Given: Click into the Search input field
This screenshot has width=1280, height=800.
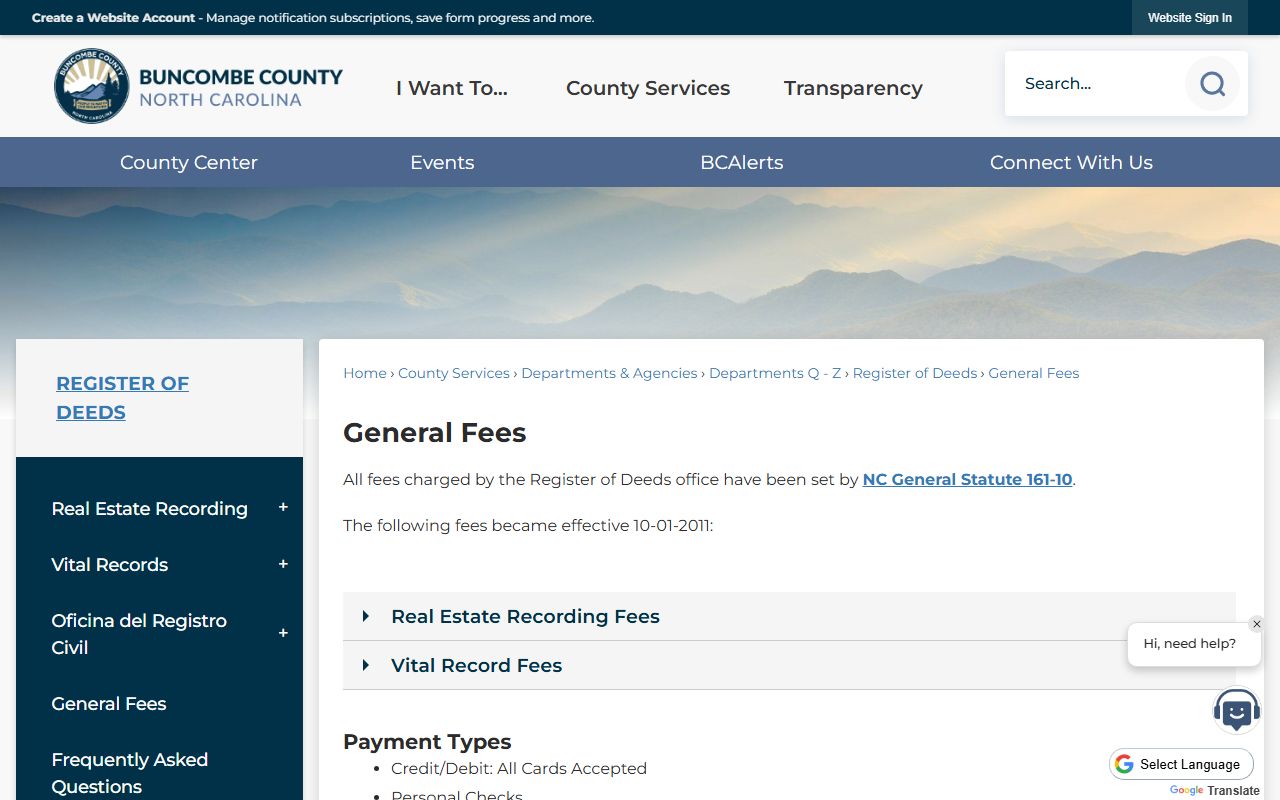Looking at the screenshot, I should point(1096,84).
